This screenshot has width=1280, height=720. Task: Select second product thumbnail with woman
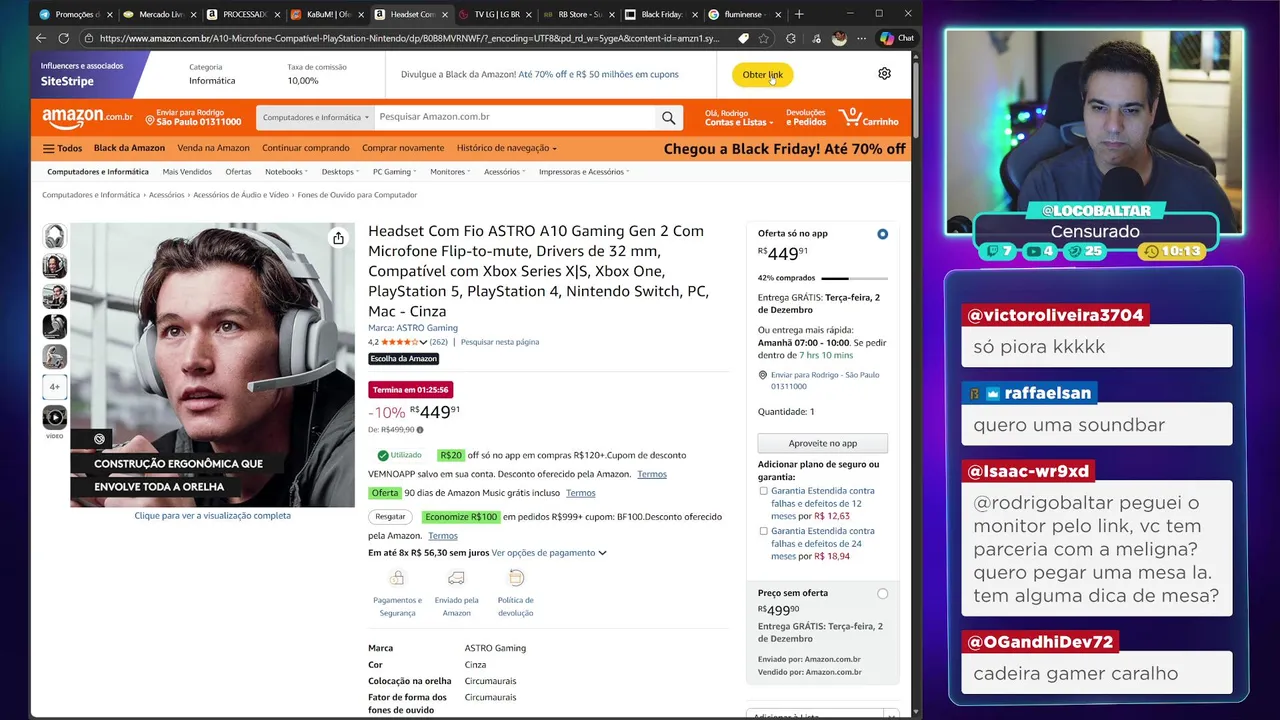point(54,266)
